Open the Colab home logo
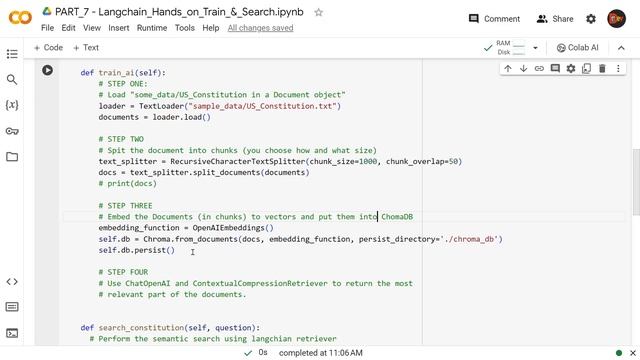 click(20, 18)
